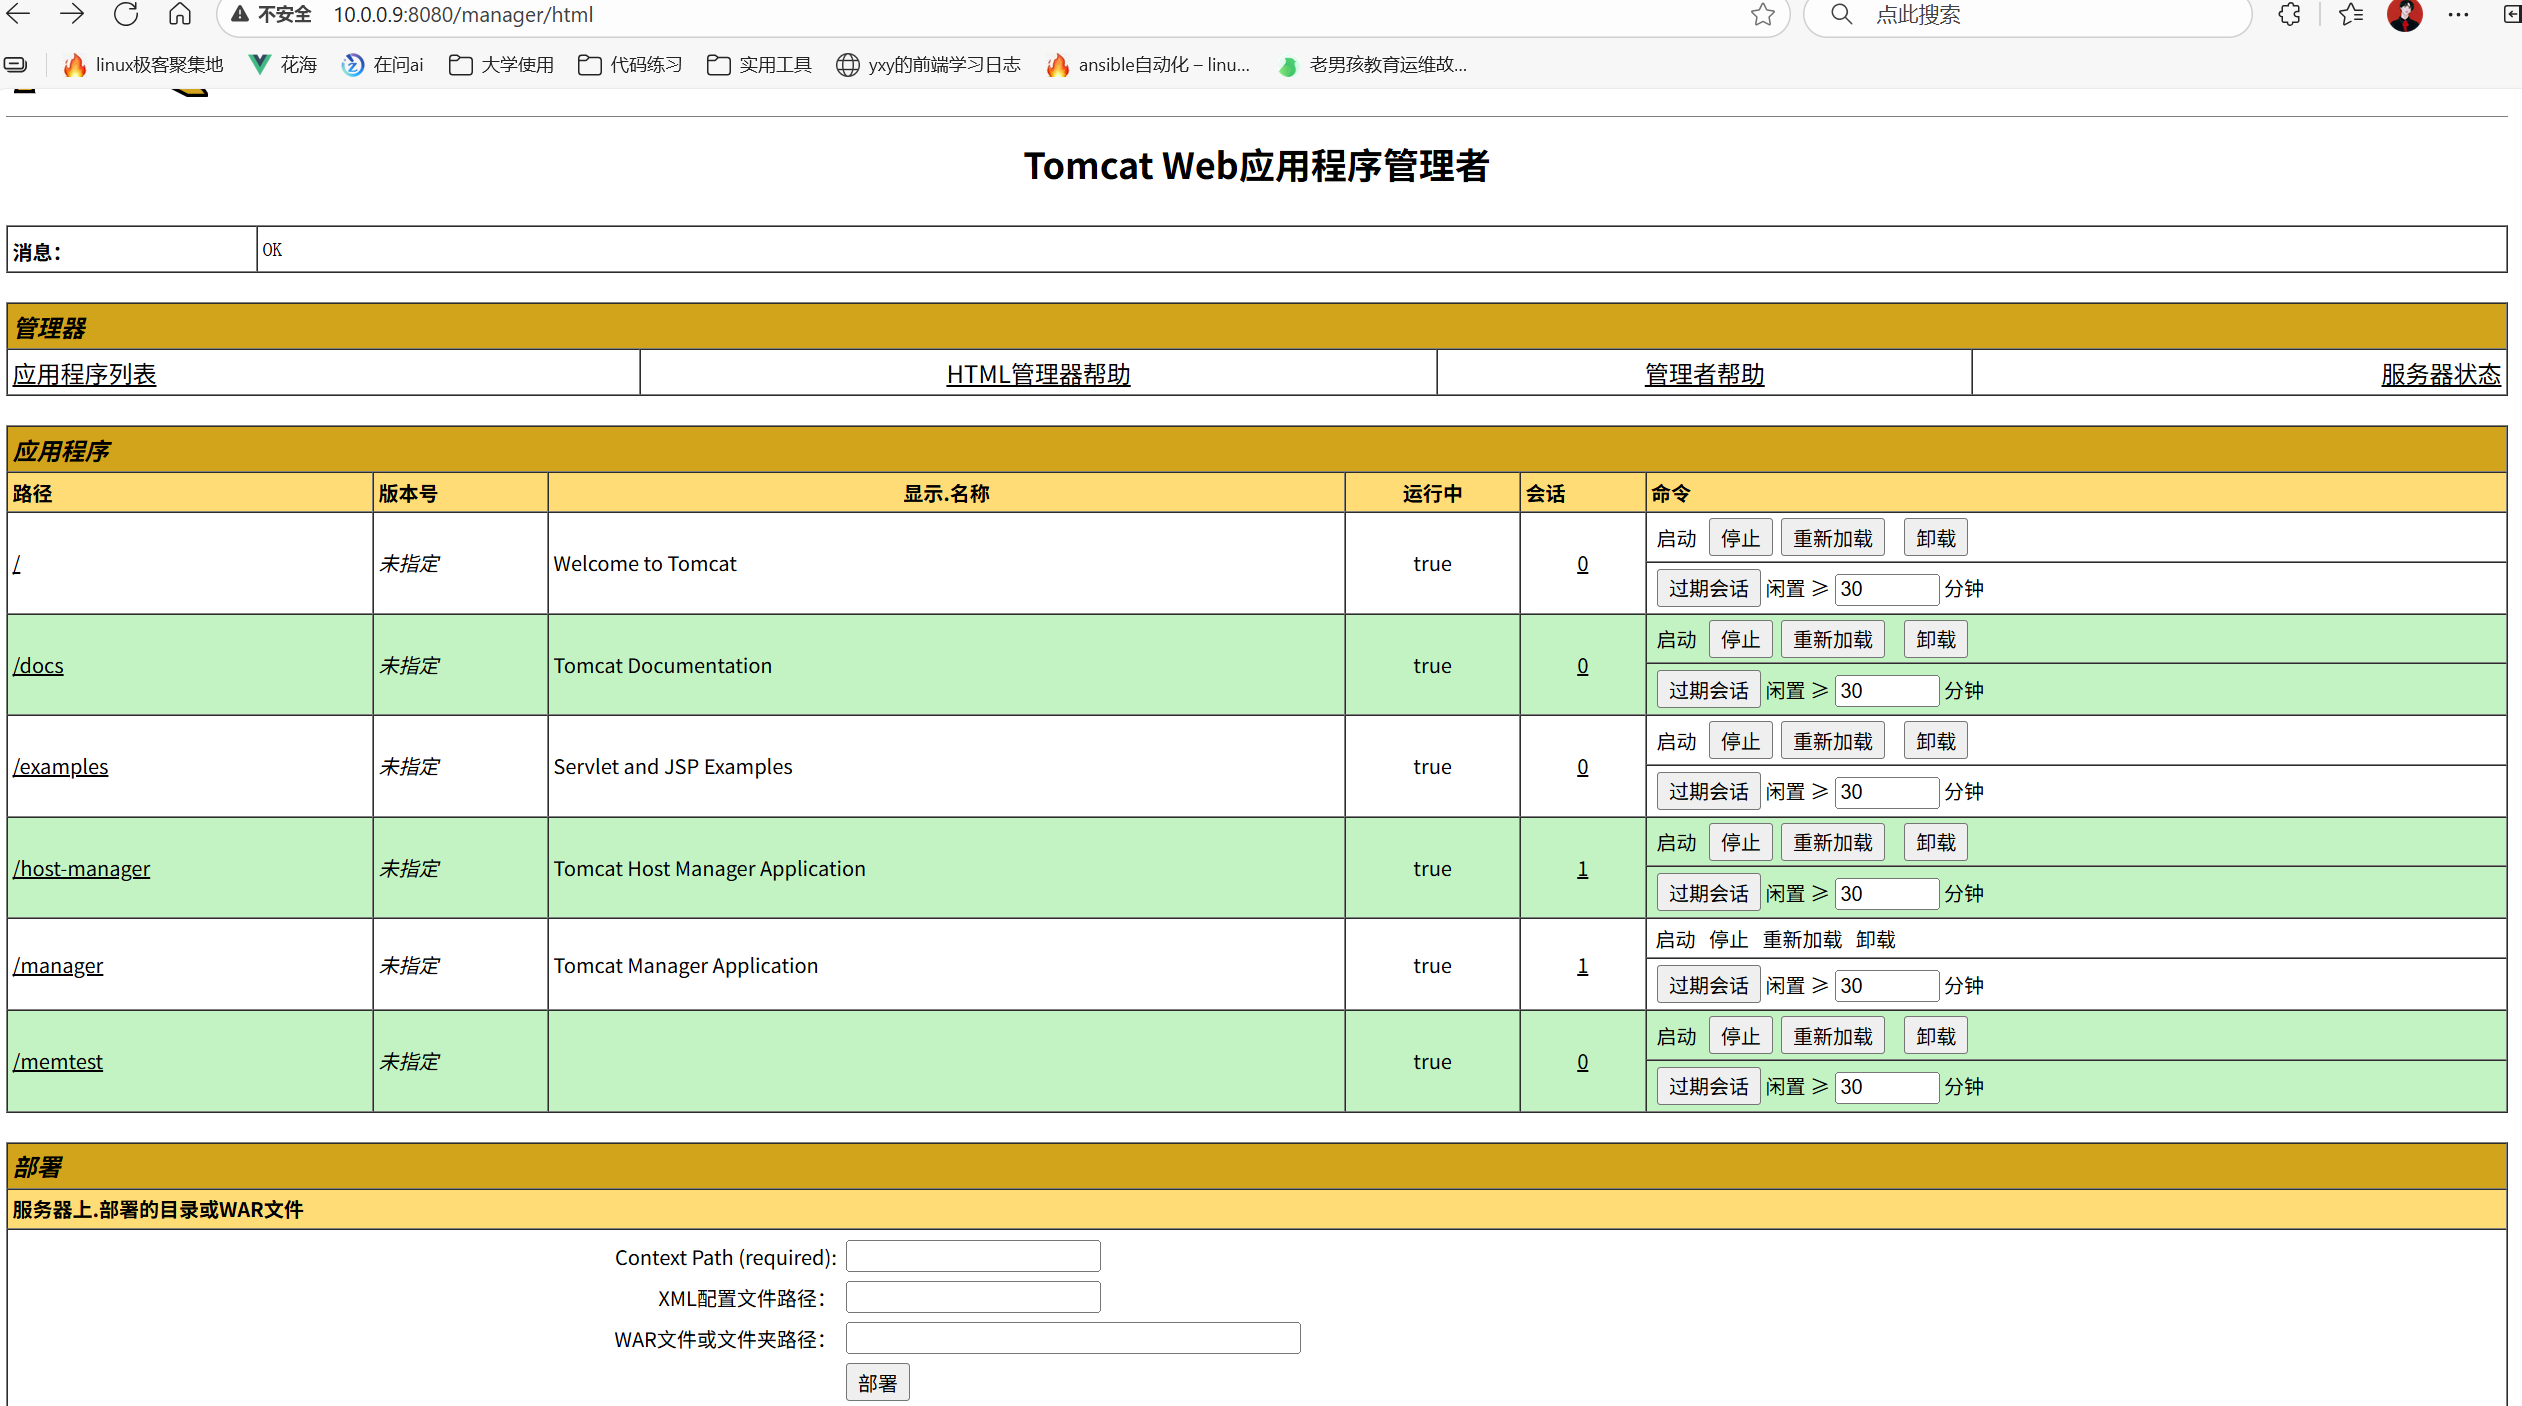Reload the /docs application
The height and width of the screenshot is (1406, 2522).
pos(1833,639)
